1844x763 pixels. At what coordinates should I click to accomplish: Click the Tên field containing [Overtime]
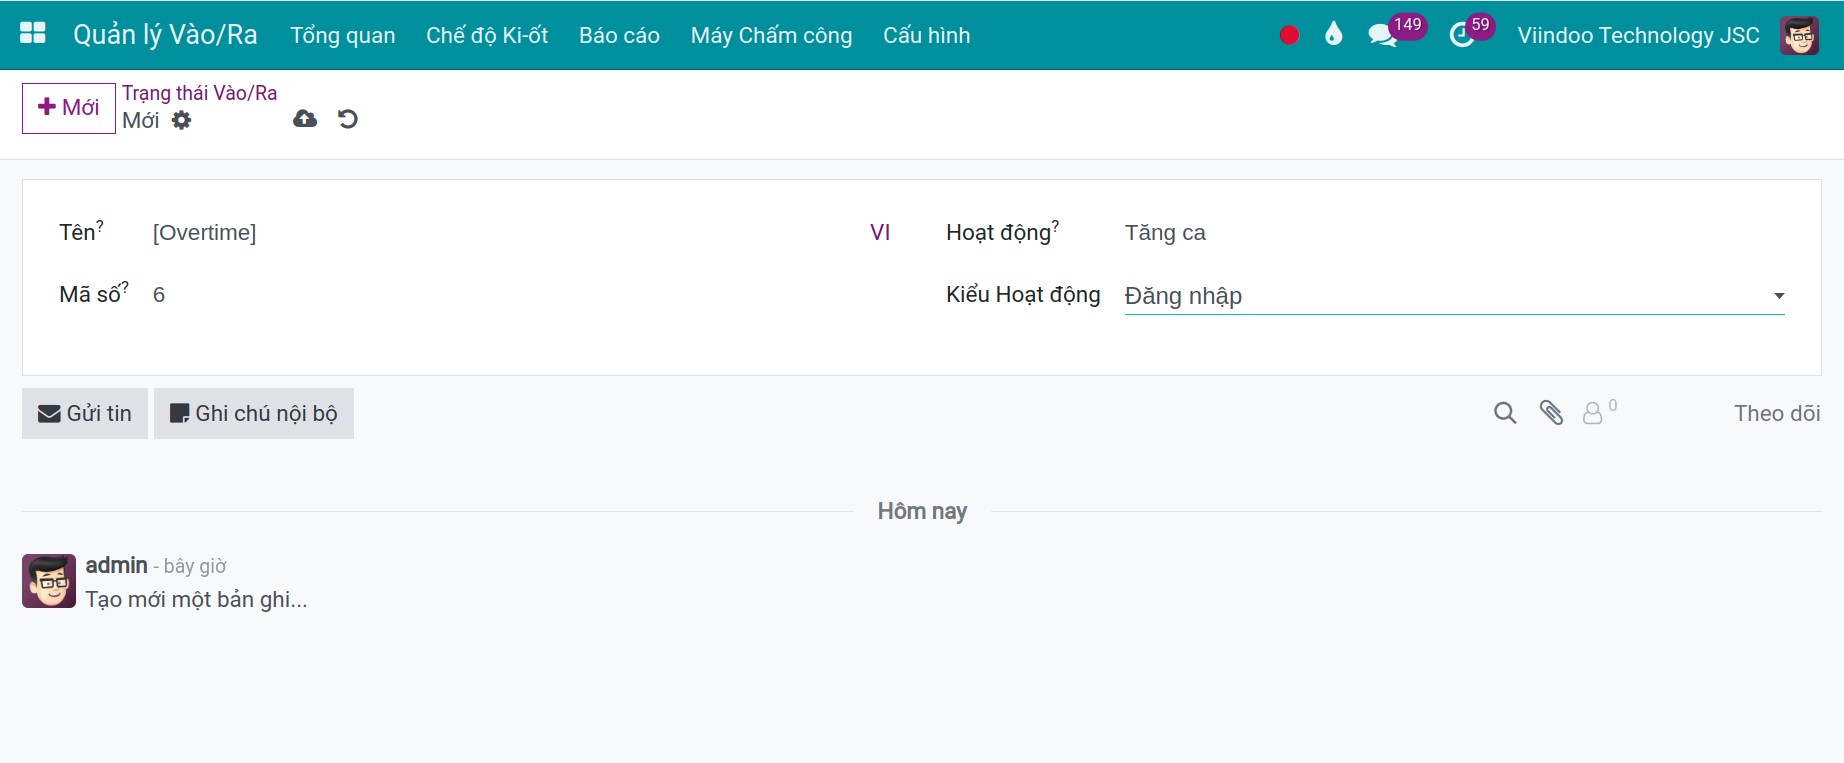[x=505, y=232]
